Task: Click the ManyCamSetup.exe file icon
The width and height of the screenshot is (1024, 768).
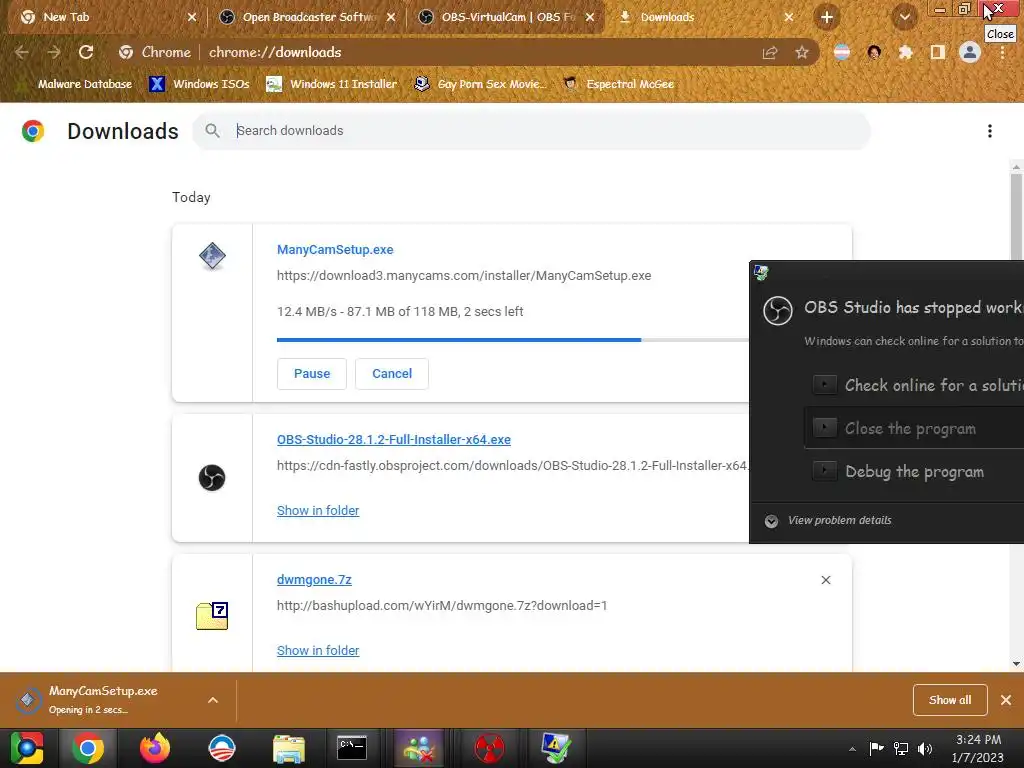Action: [x=212, y=256]
